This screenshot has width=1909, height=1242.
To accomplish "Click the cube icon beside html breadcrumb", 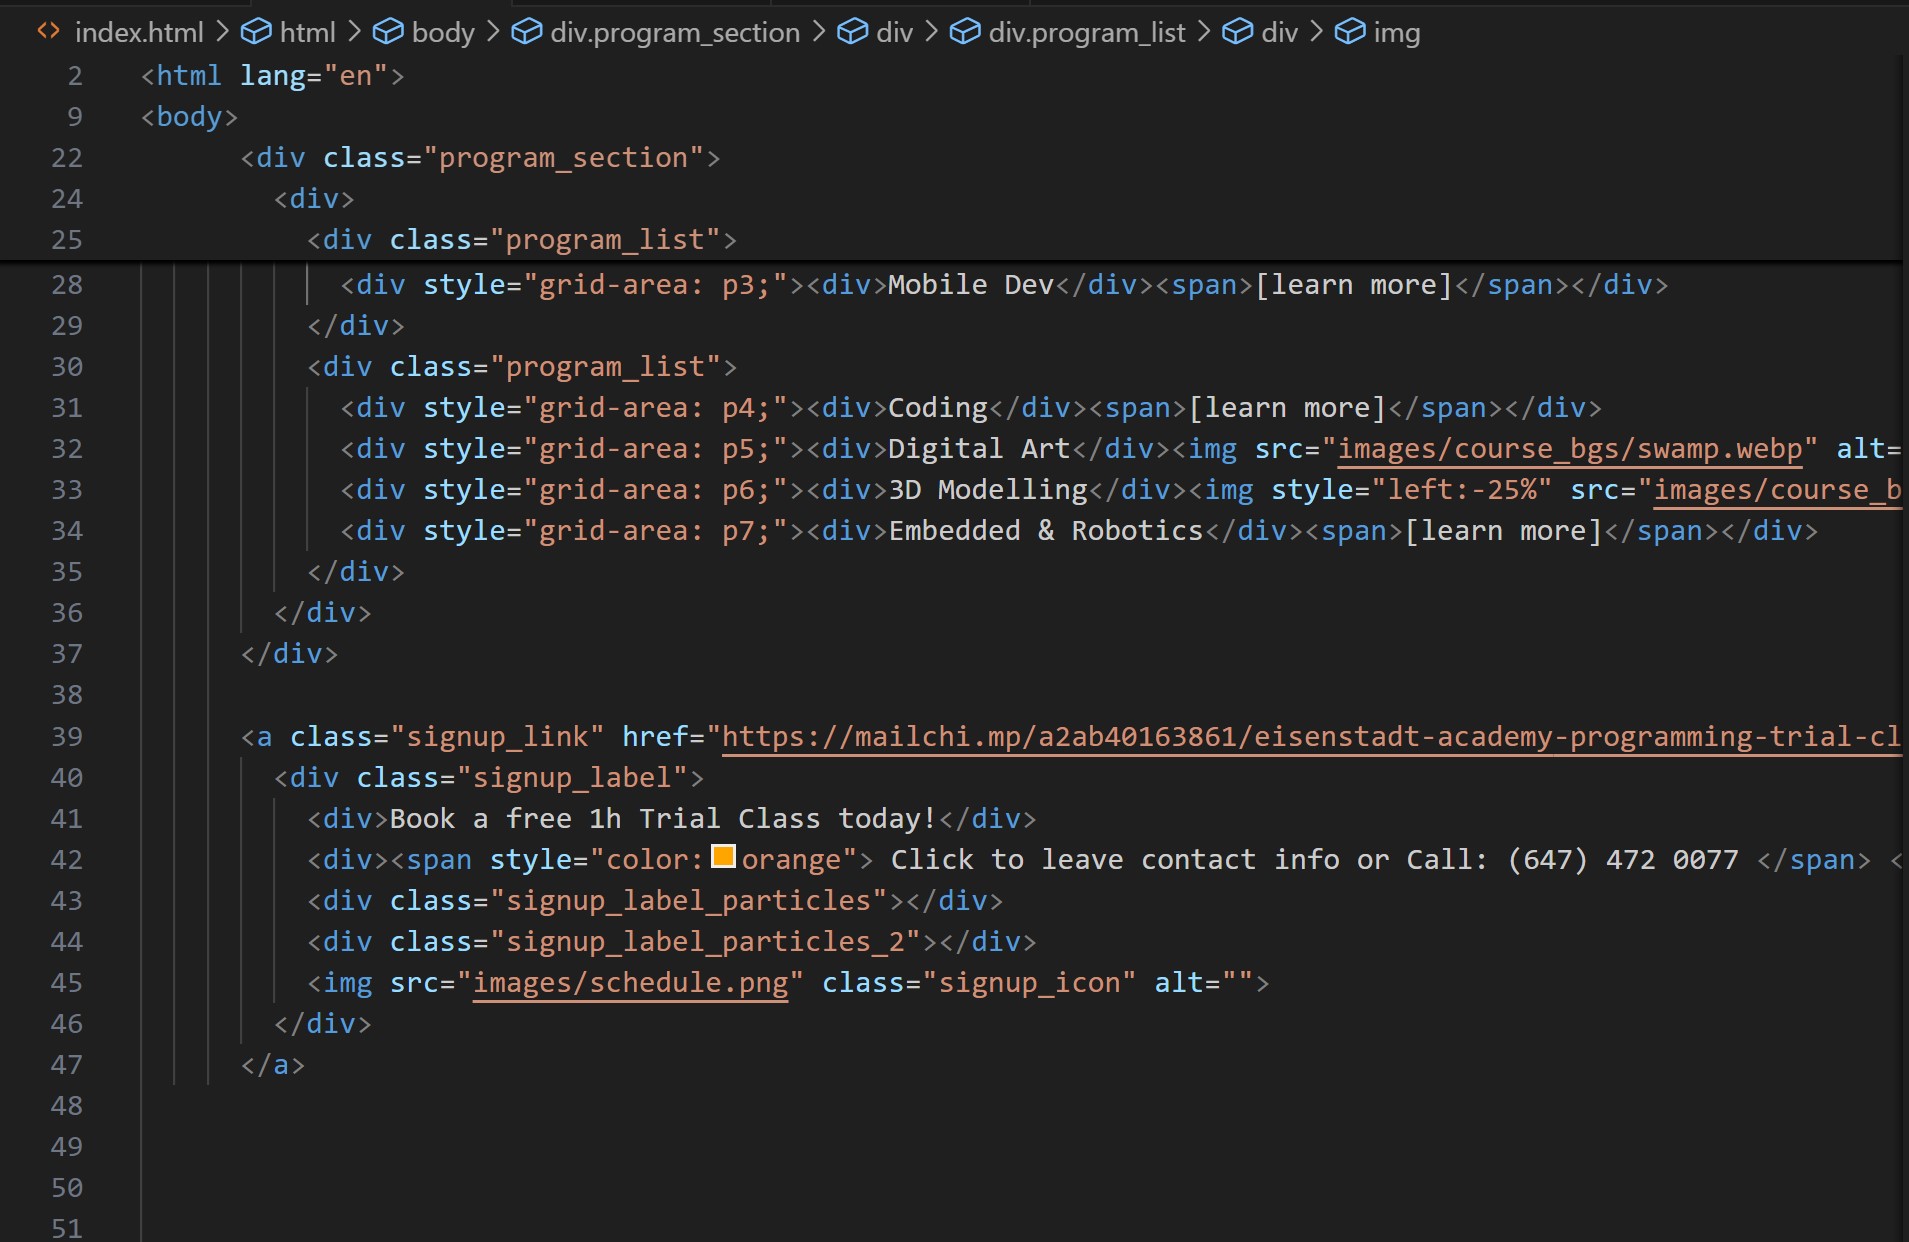I will [256, 32].
